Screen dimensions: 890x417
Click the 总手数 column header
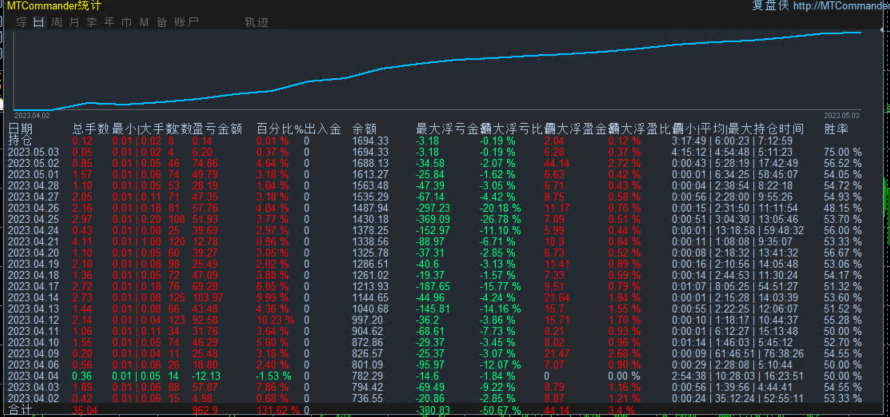[91, 129]
